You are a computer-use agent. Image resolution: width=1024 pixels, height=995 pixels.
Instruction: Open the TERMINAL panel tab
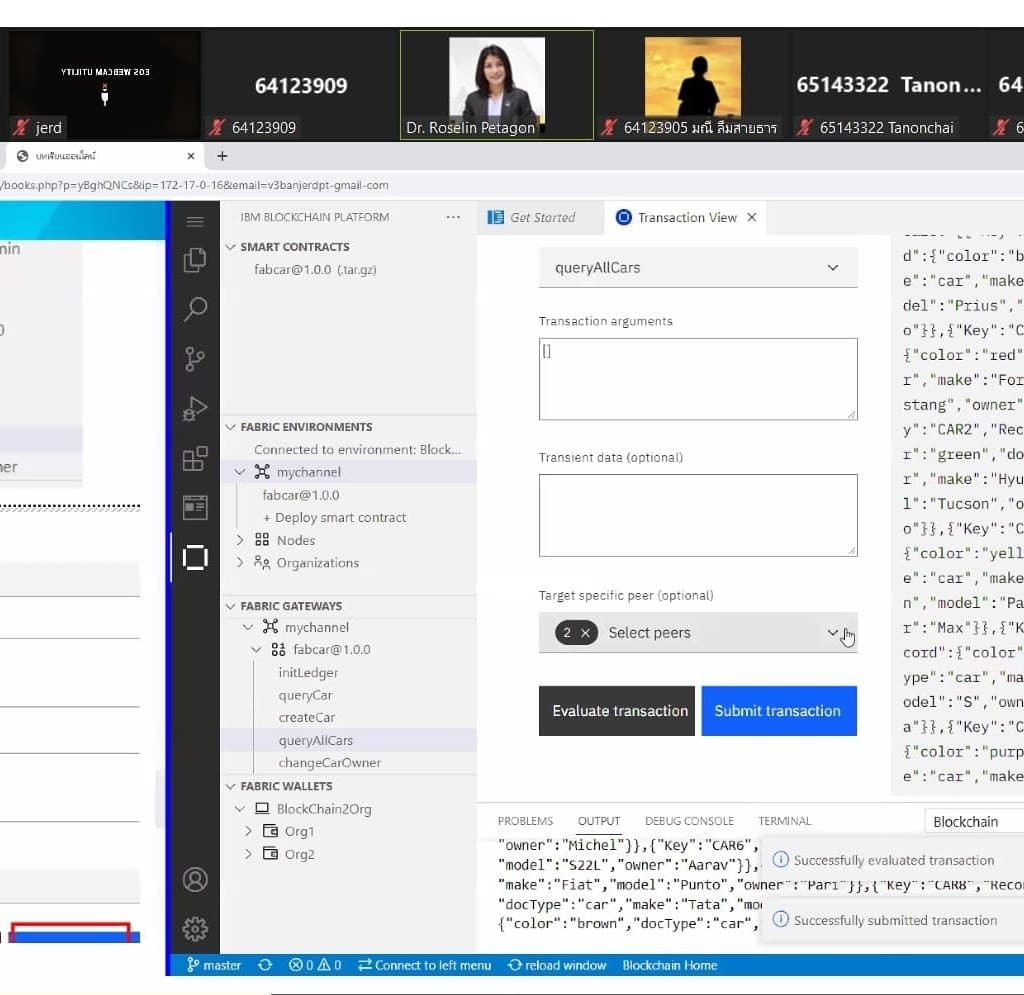784,821
